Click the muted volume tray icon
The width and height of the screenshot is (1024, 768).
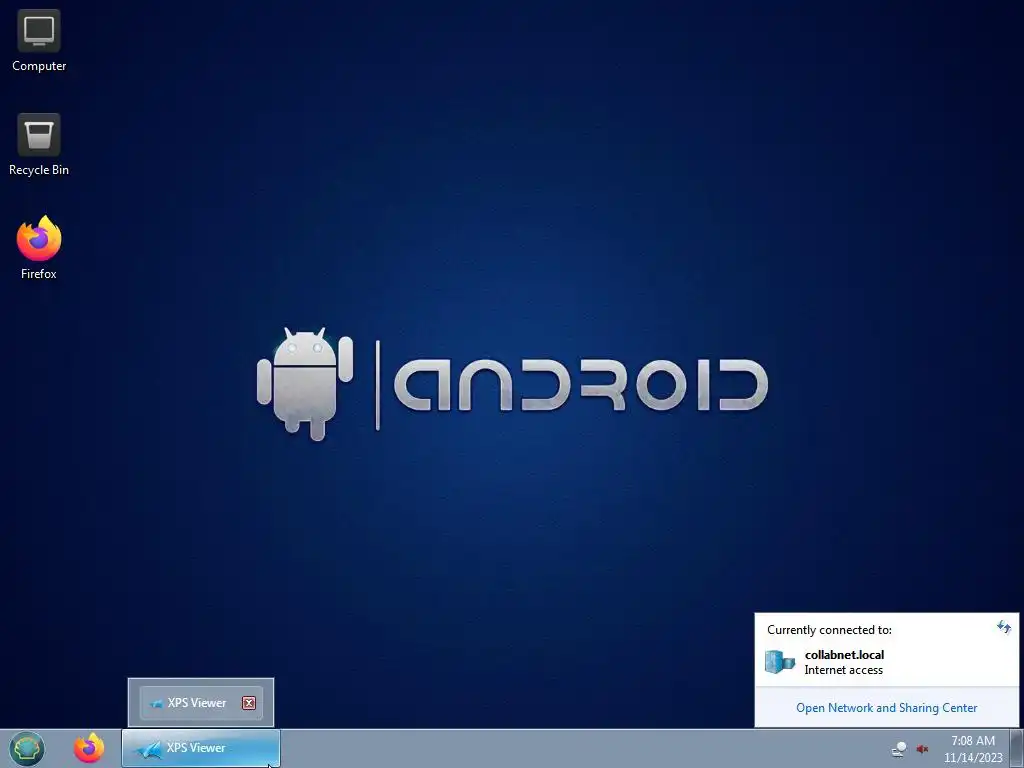(922, 749)
